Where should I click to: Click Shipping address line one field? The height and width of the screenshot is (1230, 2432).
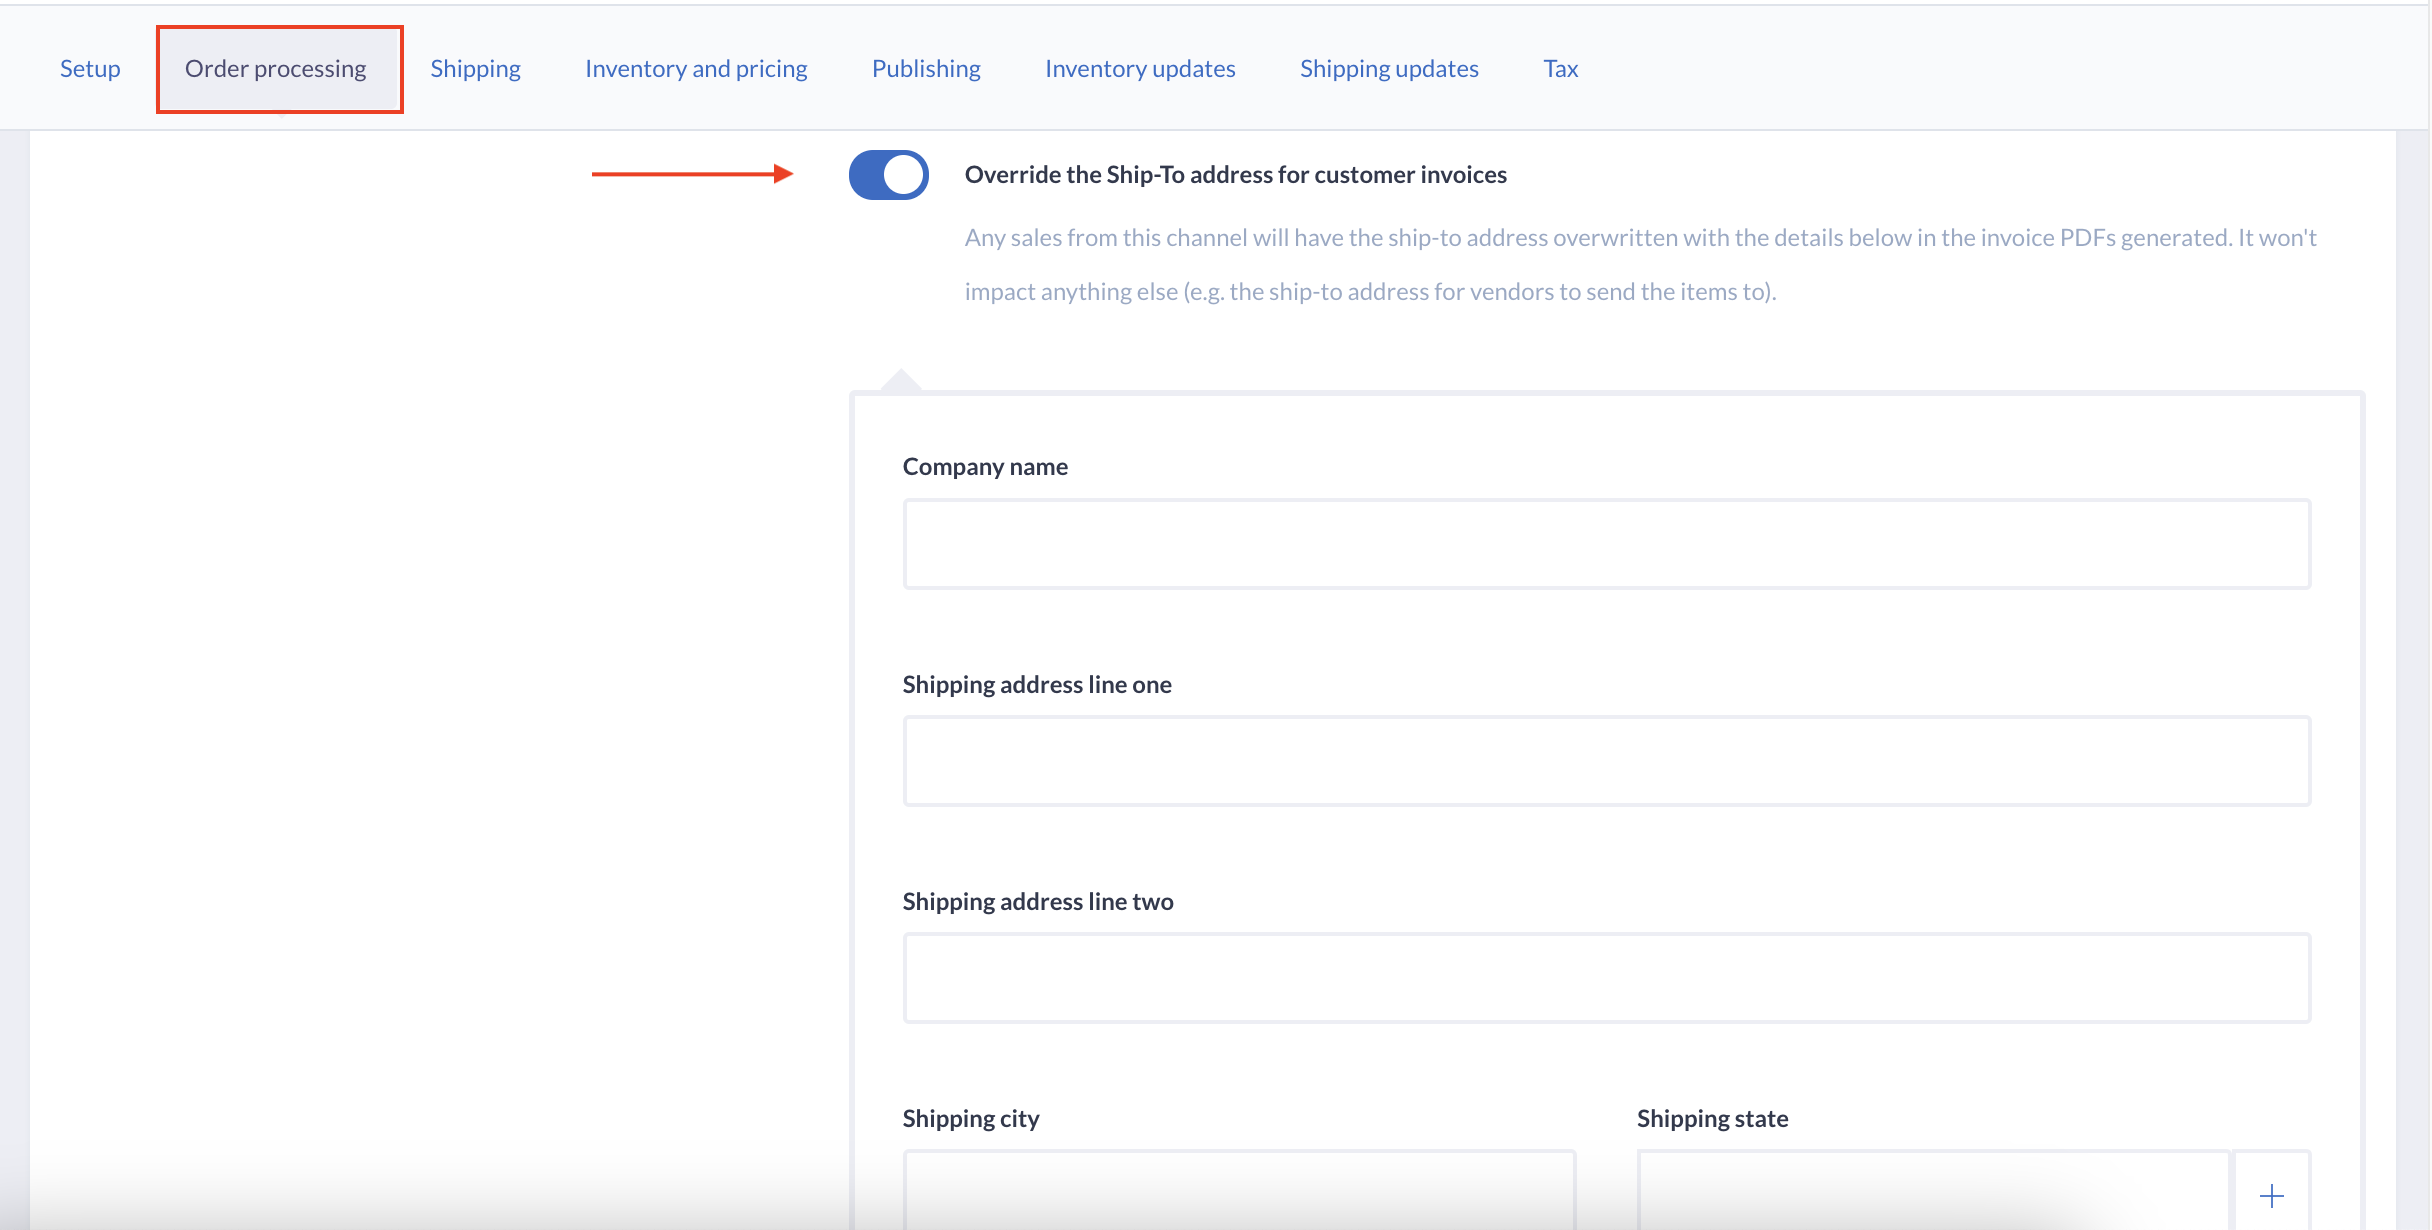(1607, 761)
